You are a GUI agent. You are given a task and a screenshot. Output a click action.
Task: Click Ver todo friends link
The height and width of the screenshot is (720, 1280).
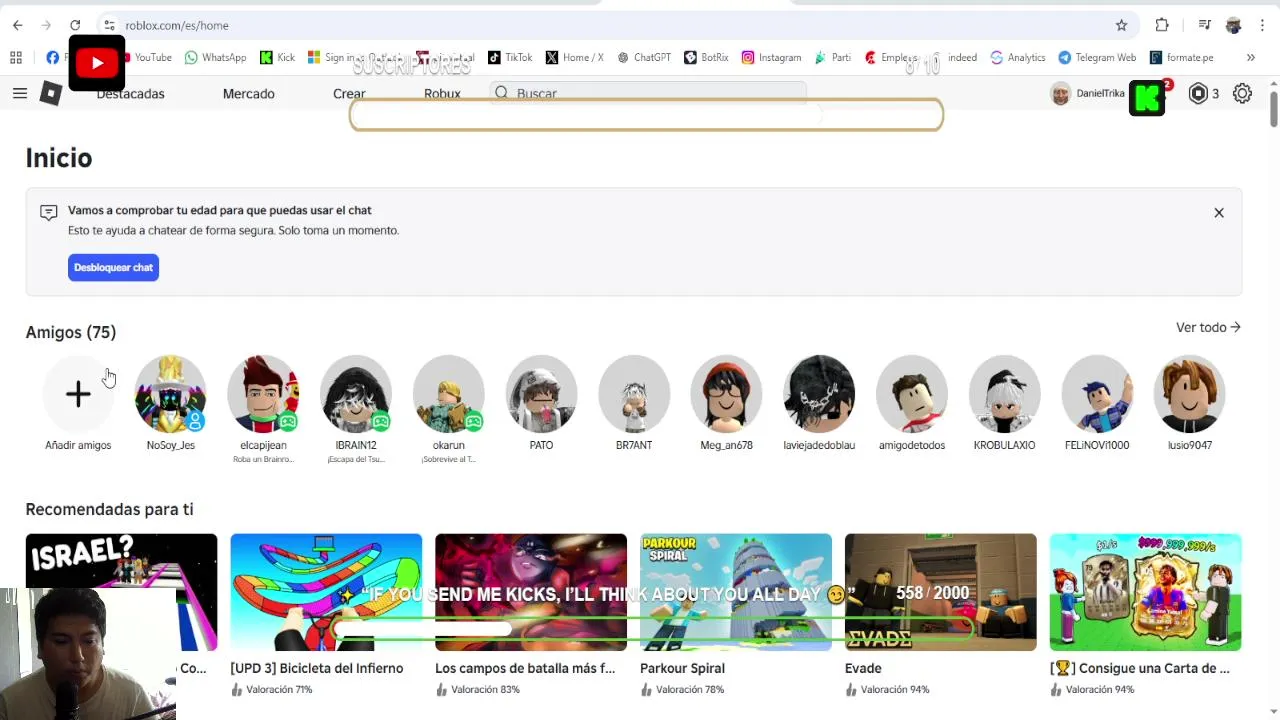coord(1208,327)
